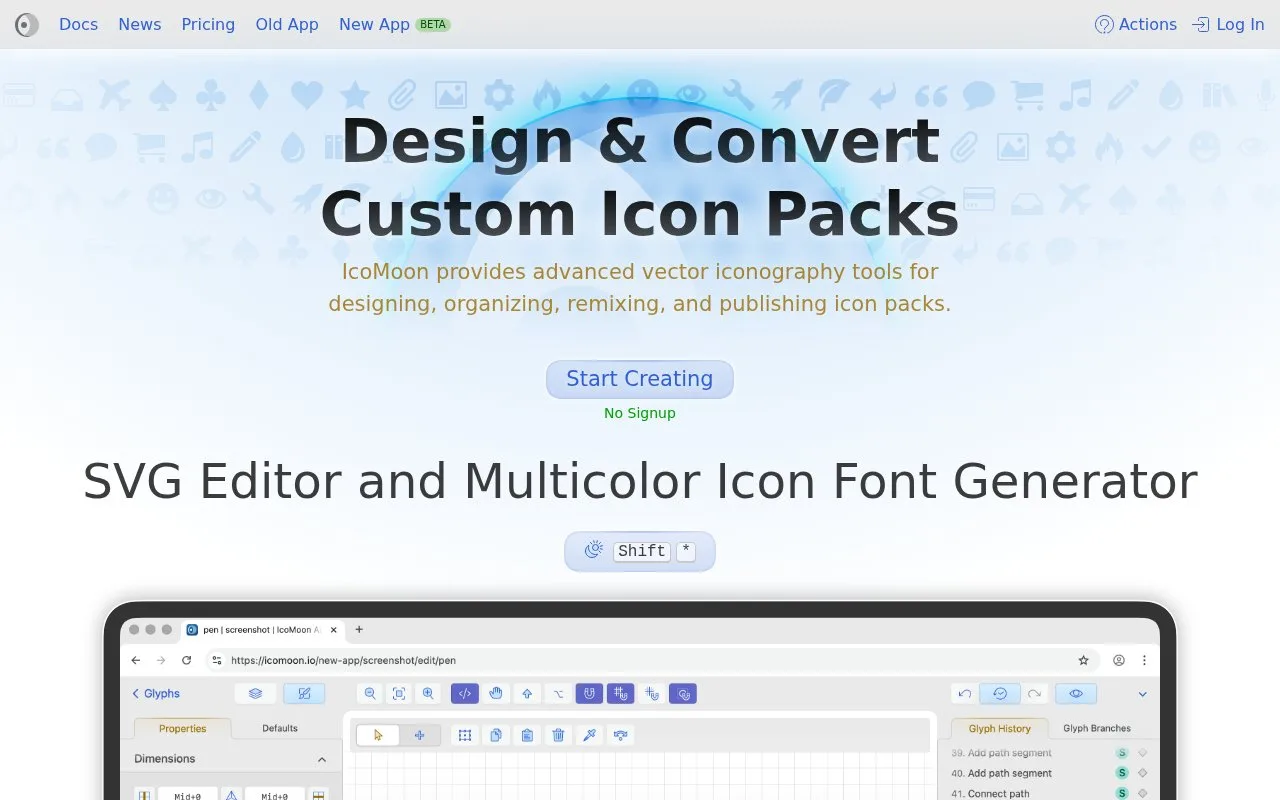Open the Pricing page
1280x800 pixels.
[208, 25]
